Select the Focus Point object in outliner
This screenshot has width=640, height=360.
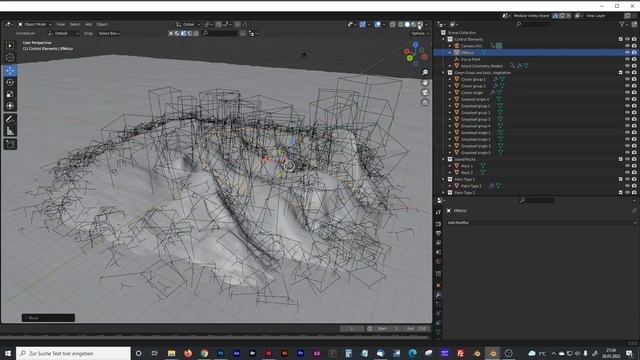(471, 59)
